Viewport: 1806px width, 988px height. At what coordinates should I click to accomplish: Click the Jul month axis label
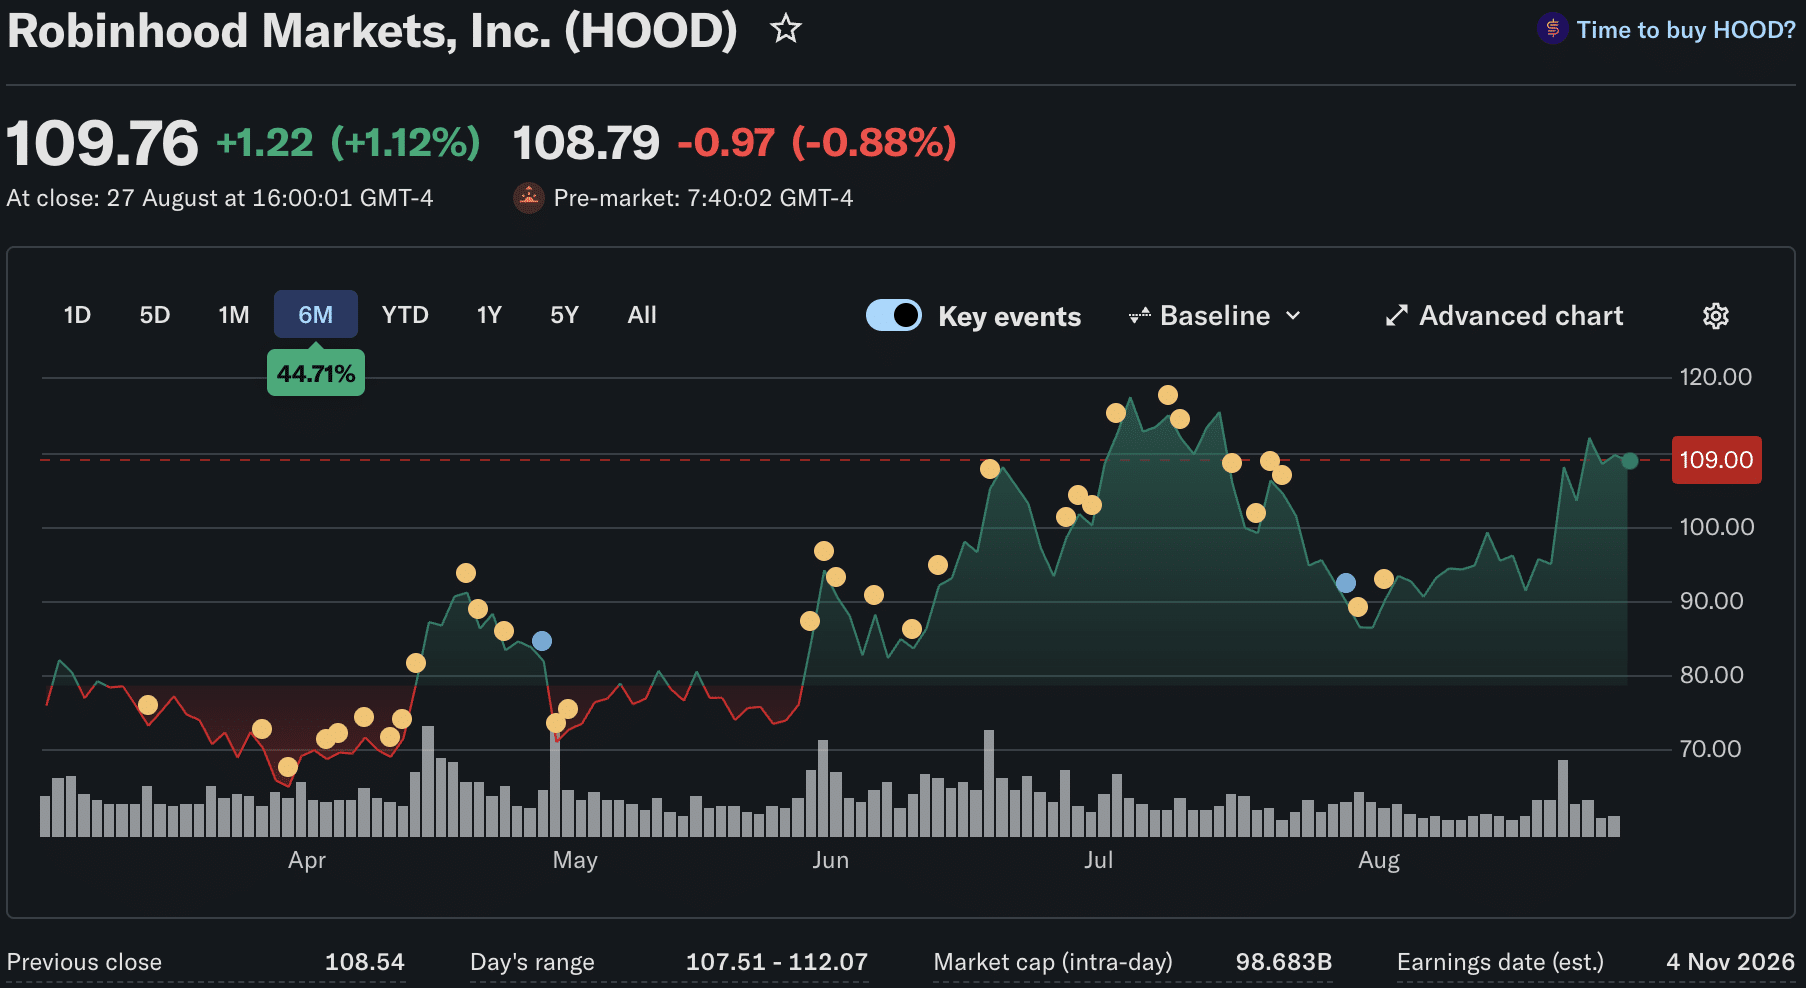point(1098,860)
